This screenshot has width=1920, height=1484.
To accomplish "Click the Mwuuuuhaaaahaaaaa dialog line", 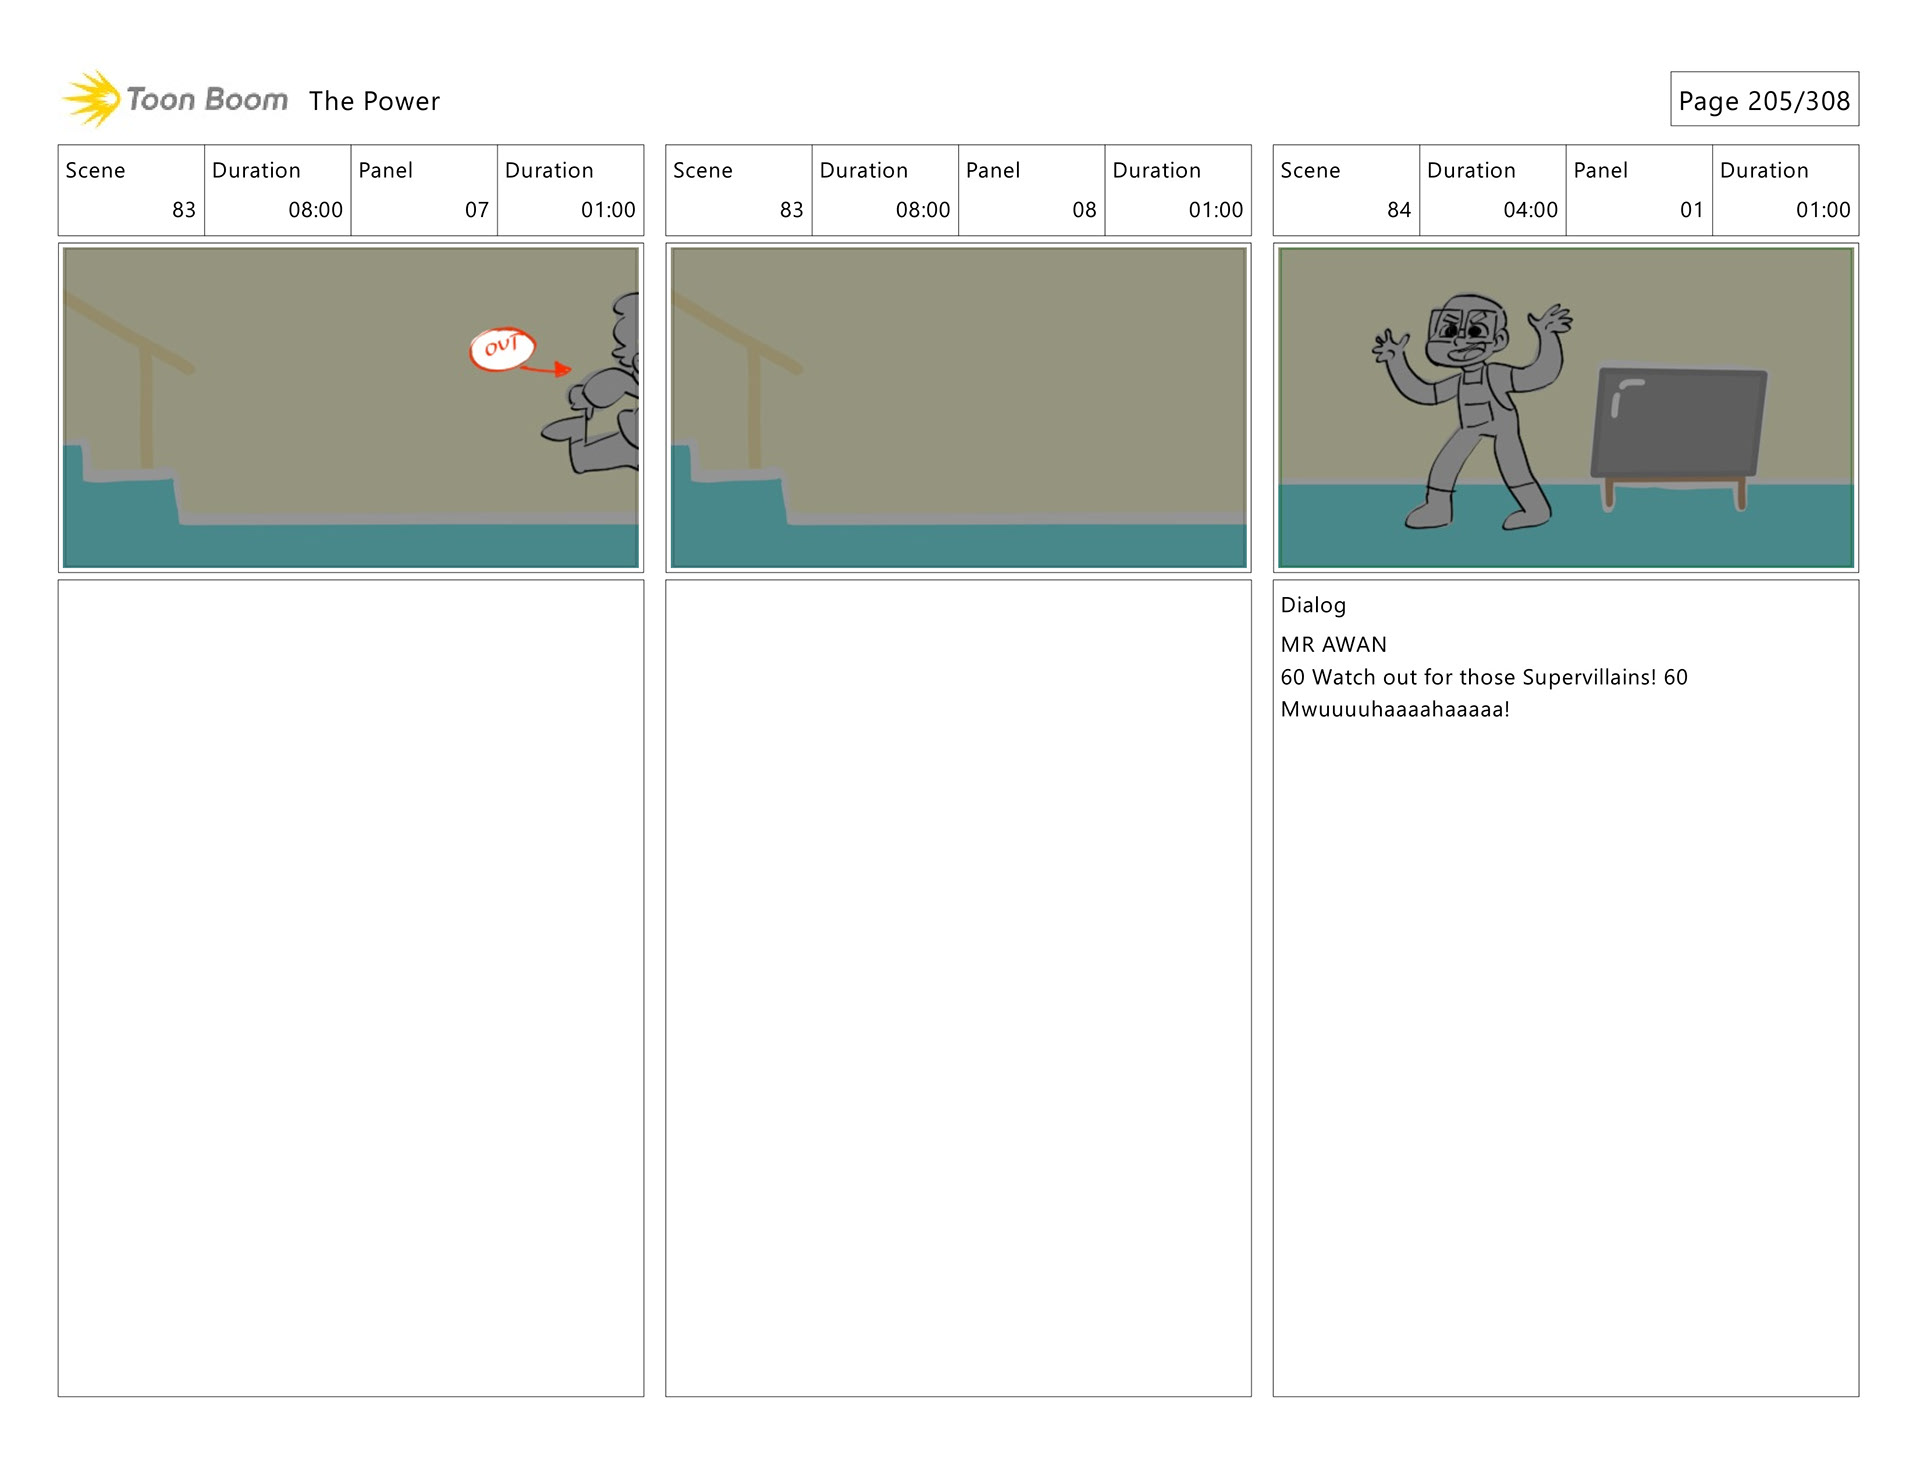I will coord(1394,710).
